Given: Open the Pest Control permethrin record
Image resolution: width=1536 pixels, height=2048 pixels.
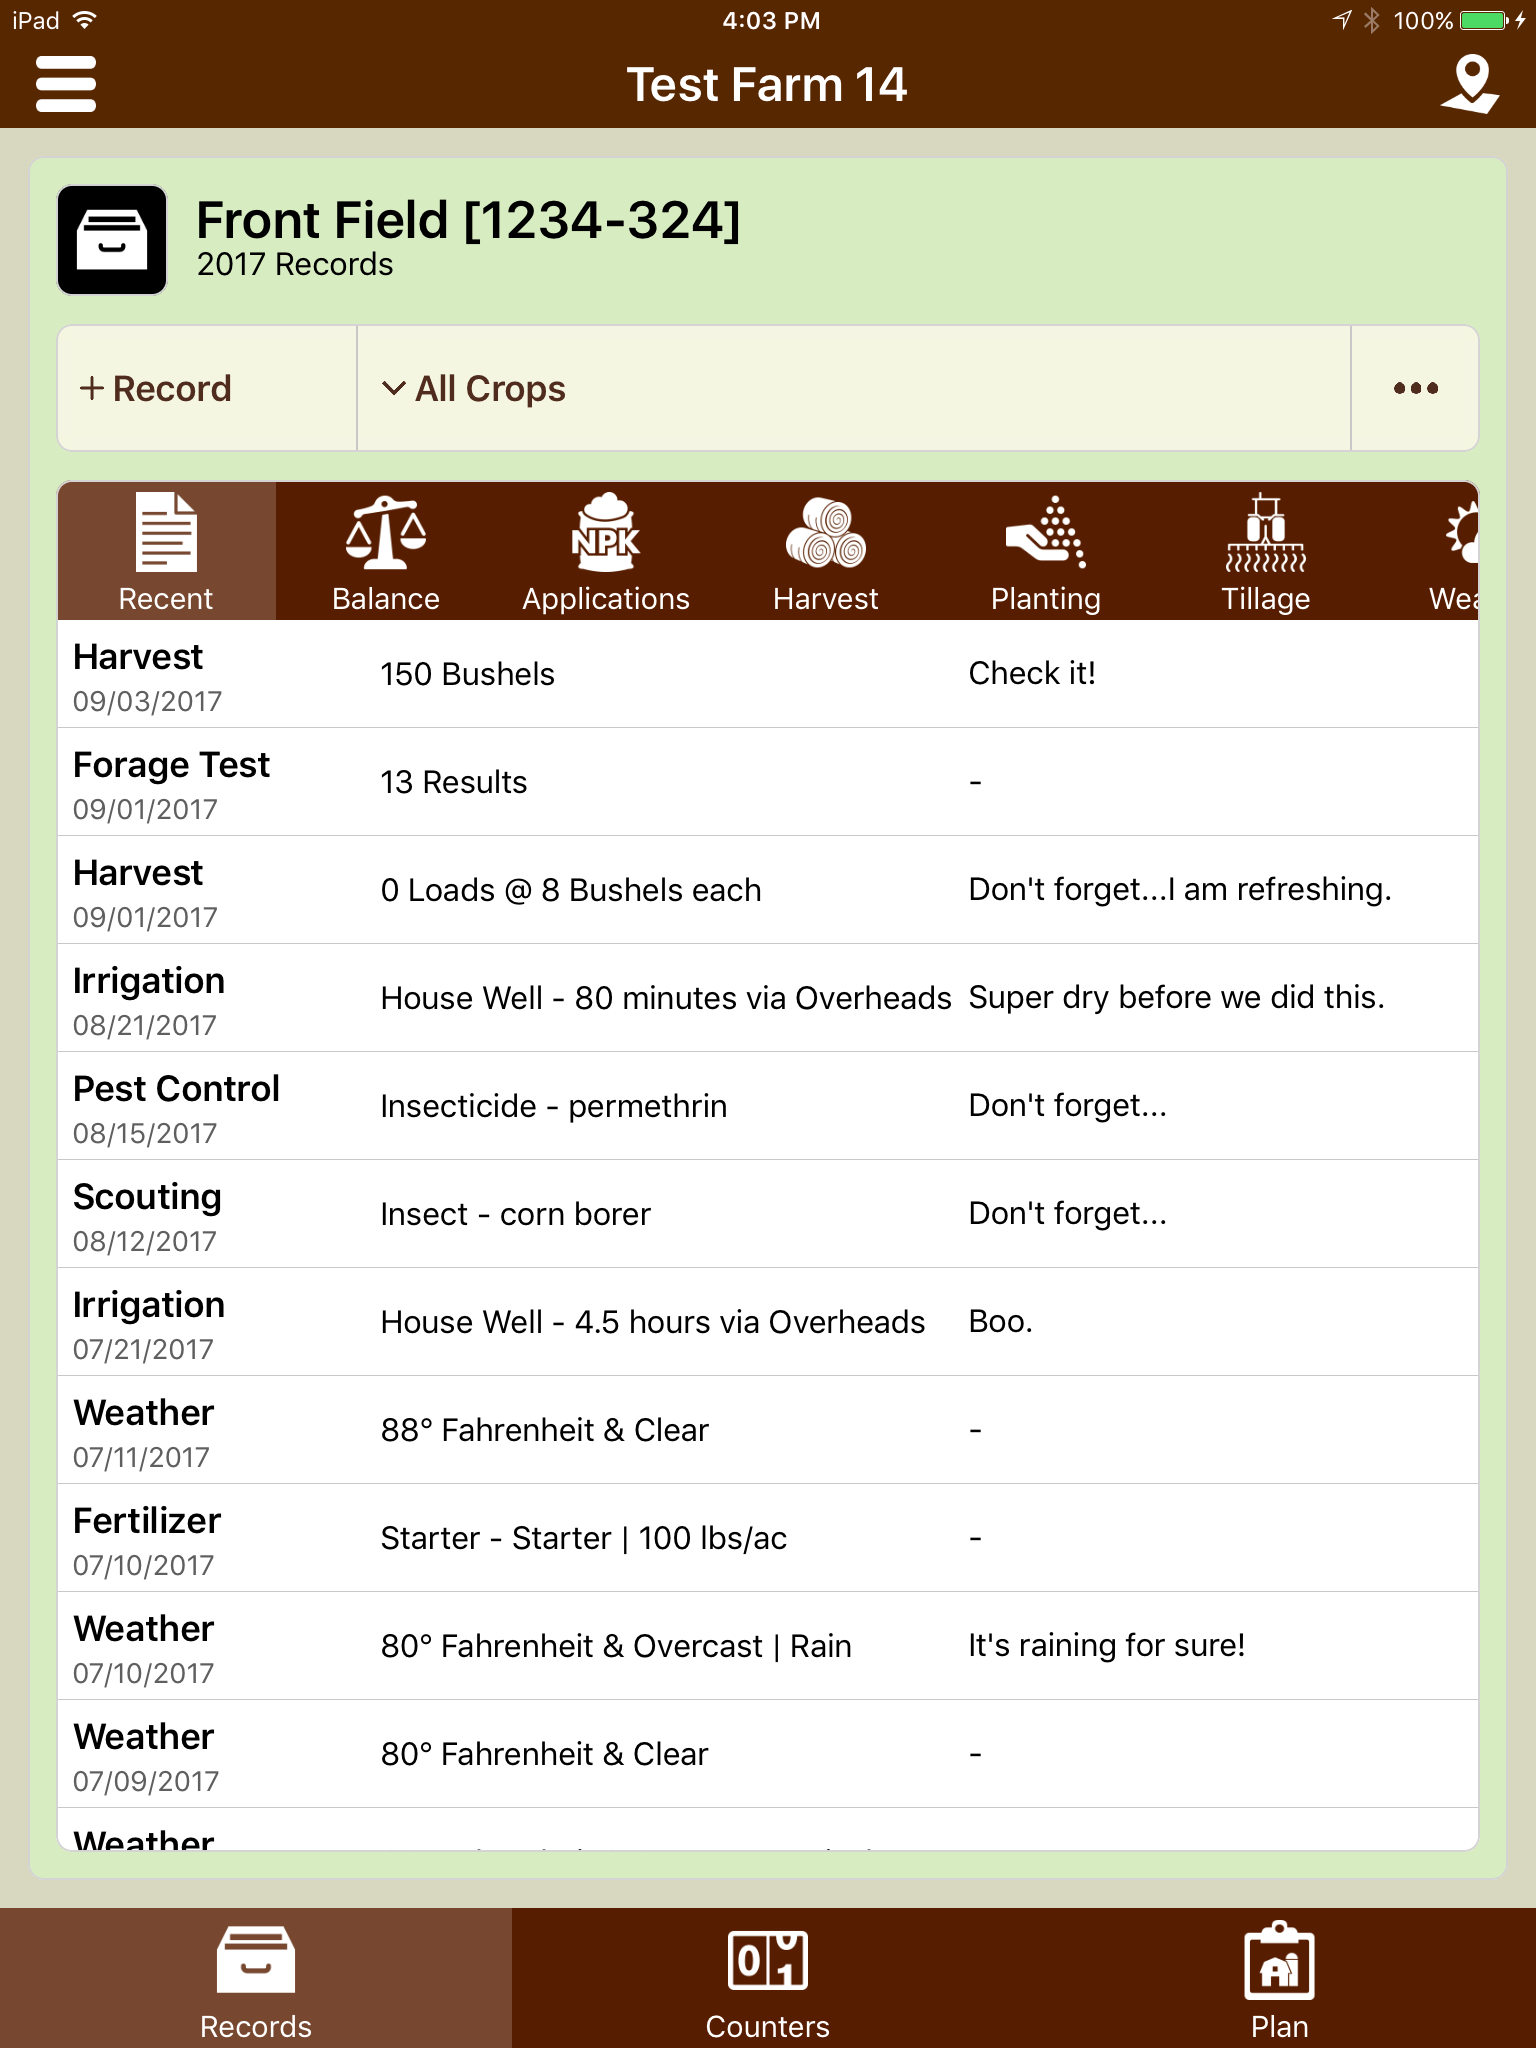Looking at the screenshot, I should [x=768, y=1106].
